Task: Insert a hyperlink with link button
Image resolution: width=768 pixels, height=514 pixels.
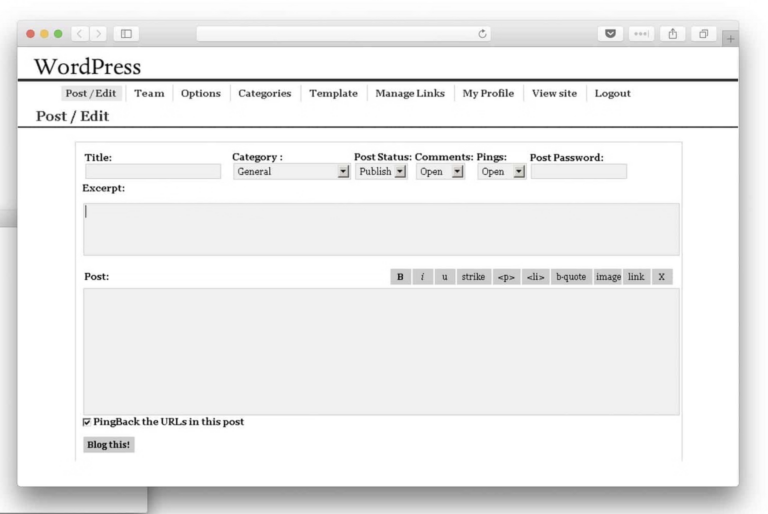Action: 636,277
